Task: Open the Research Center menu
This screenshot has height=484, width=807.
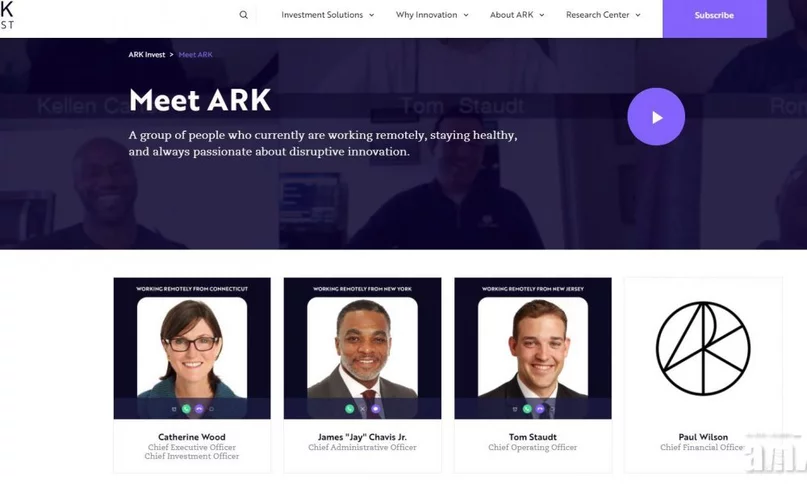Action: (x=603, y=15)
